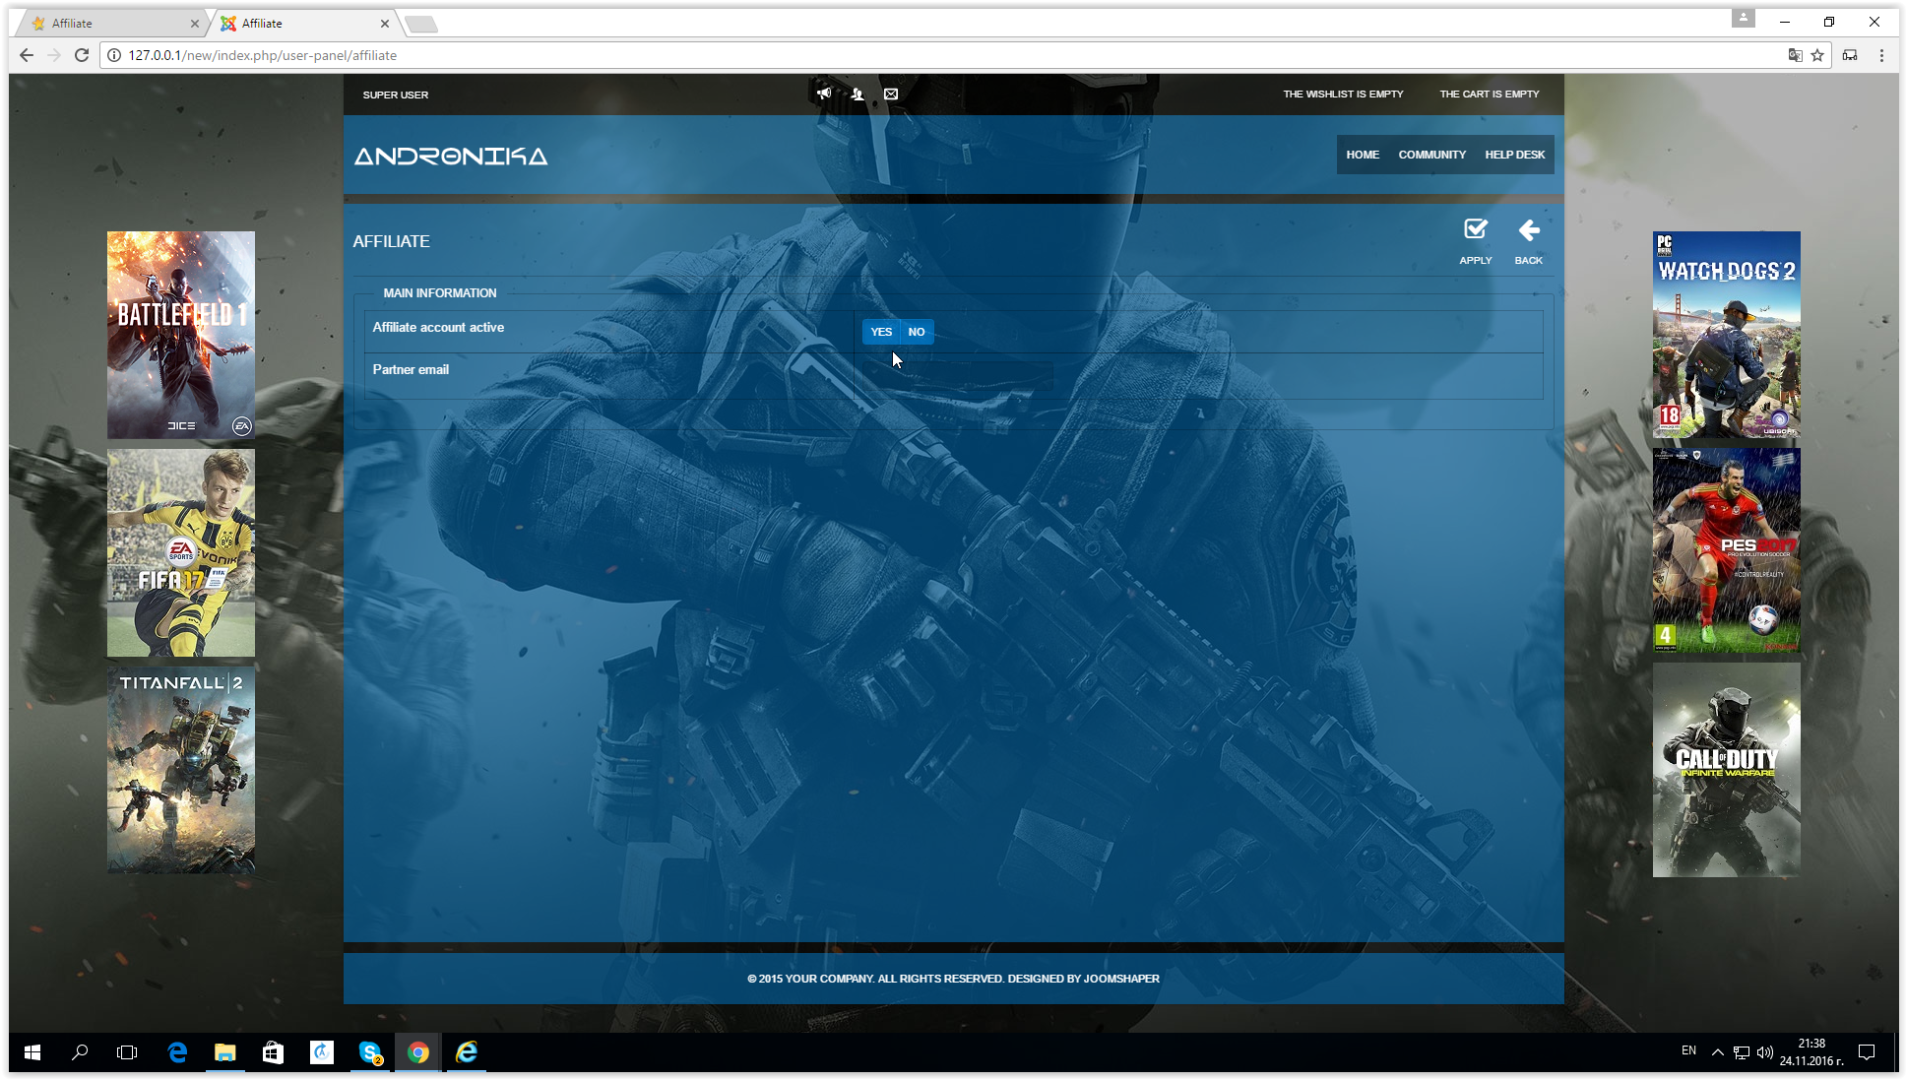The width and height of the screenshot is (1906, 1080).
Task: Close the first Affiliate browser tab
Action: [194, 23]
